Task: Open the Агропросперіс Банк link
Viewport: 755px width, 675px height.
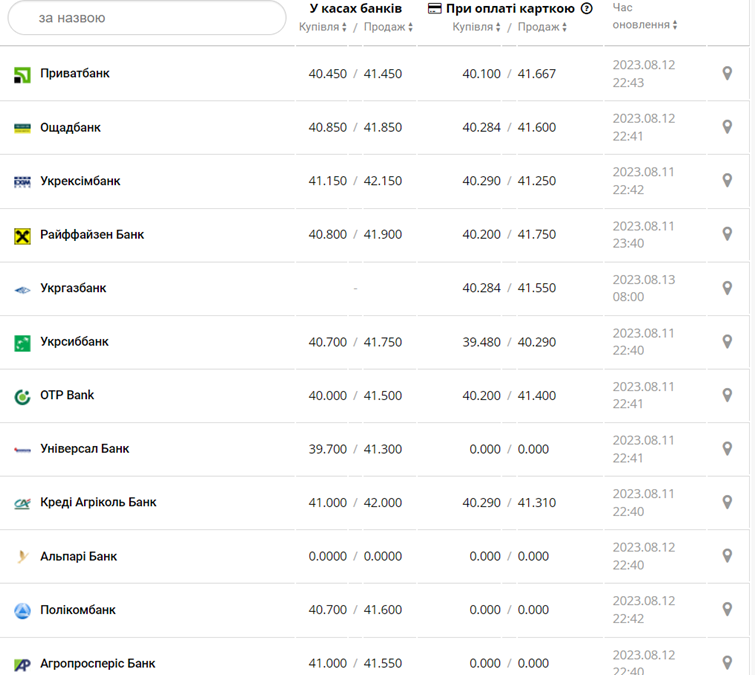Action: (x=98, y=663)
